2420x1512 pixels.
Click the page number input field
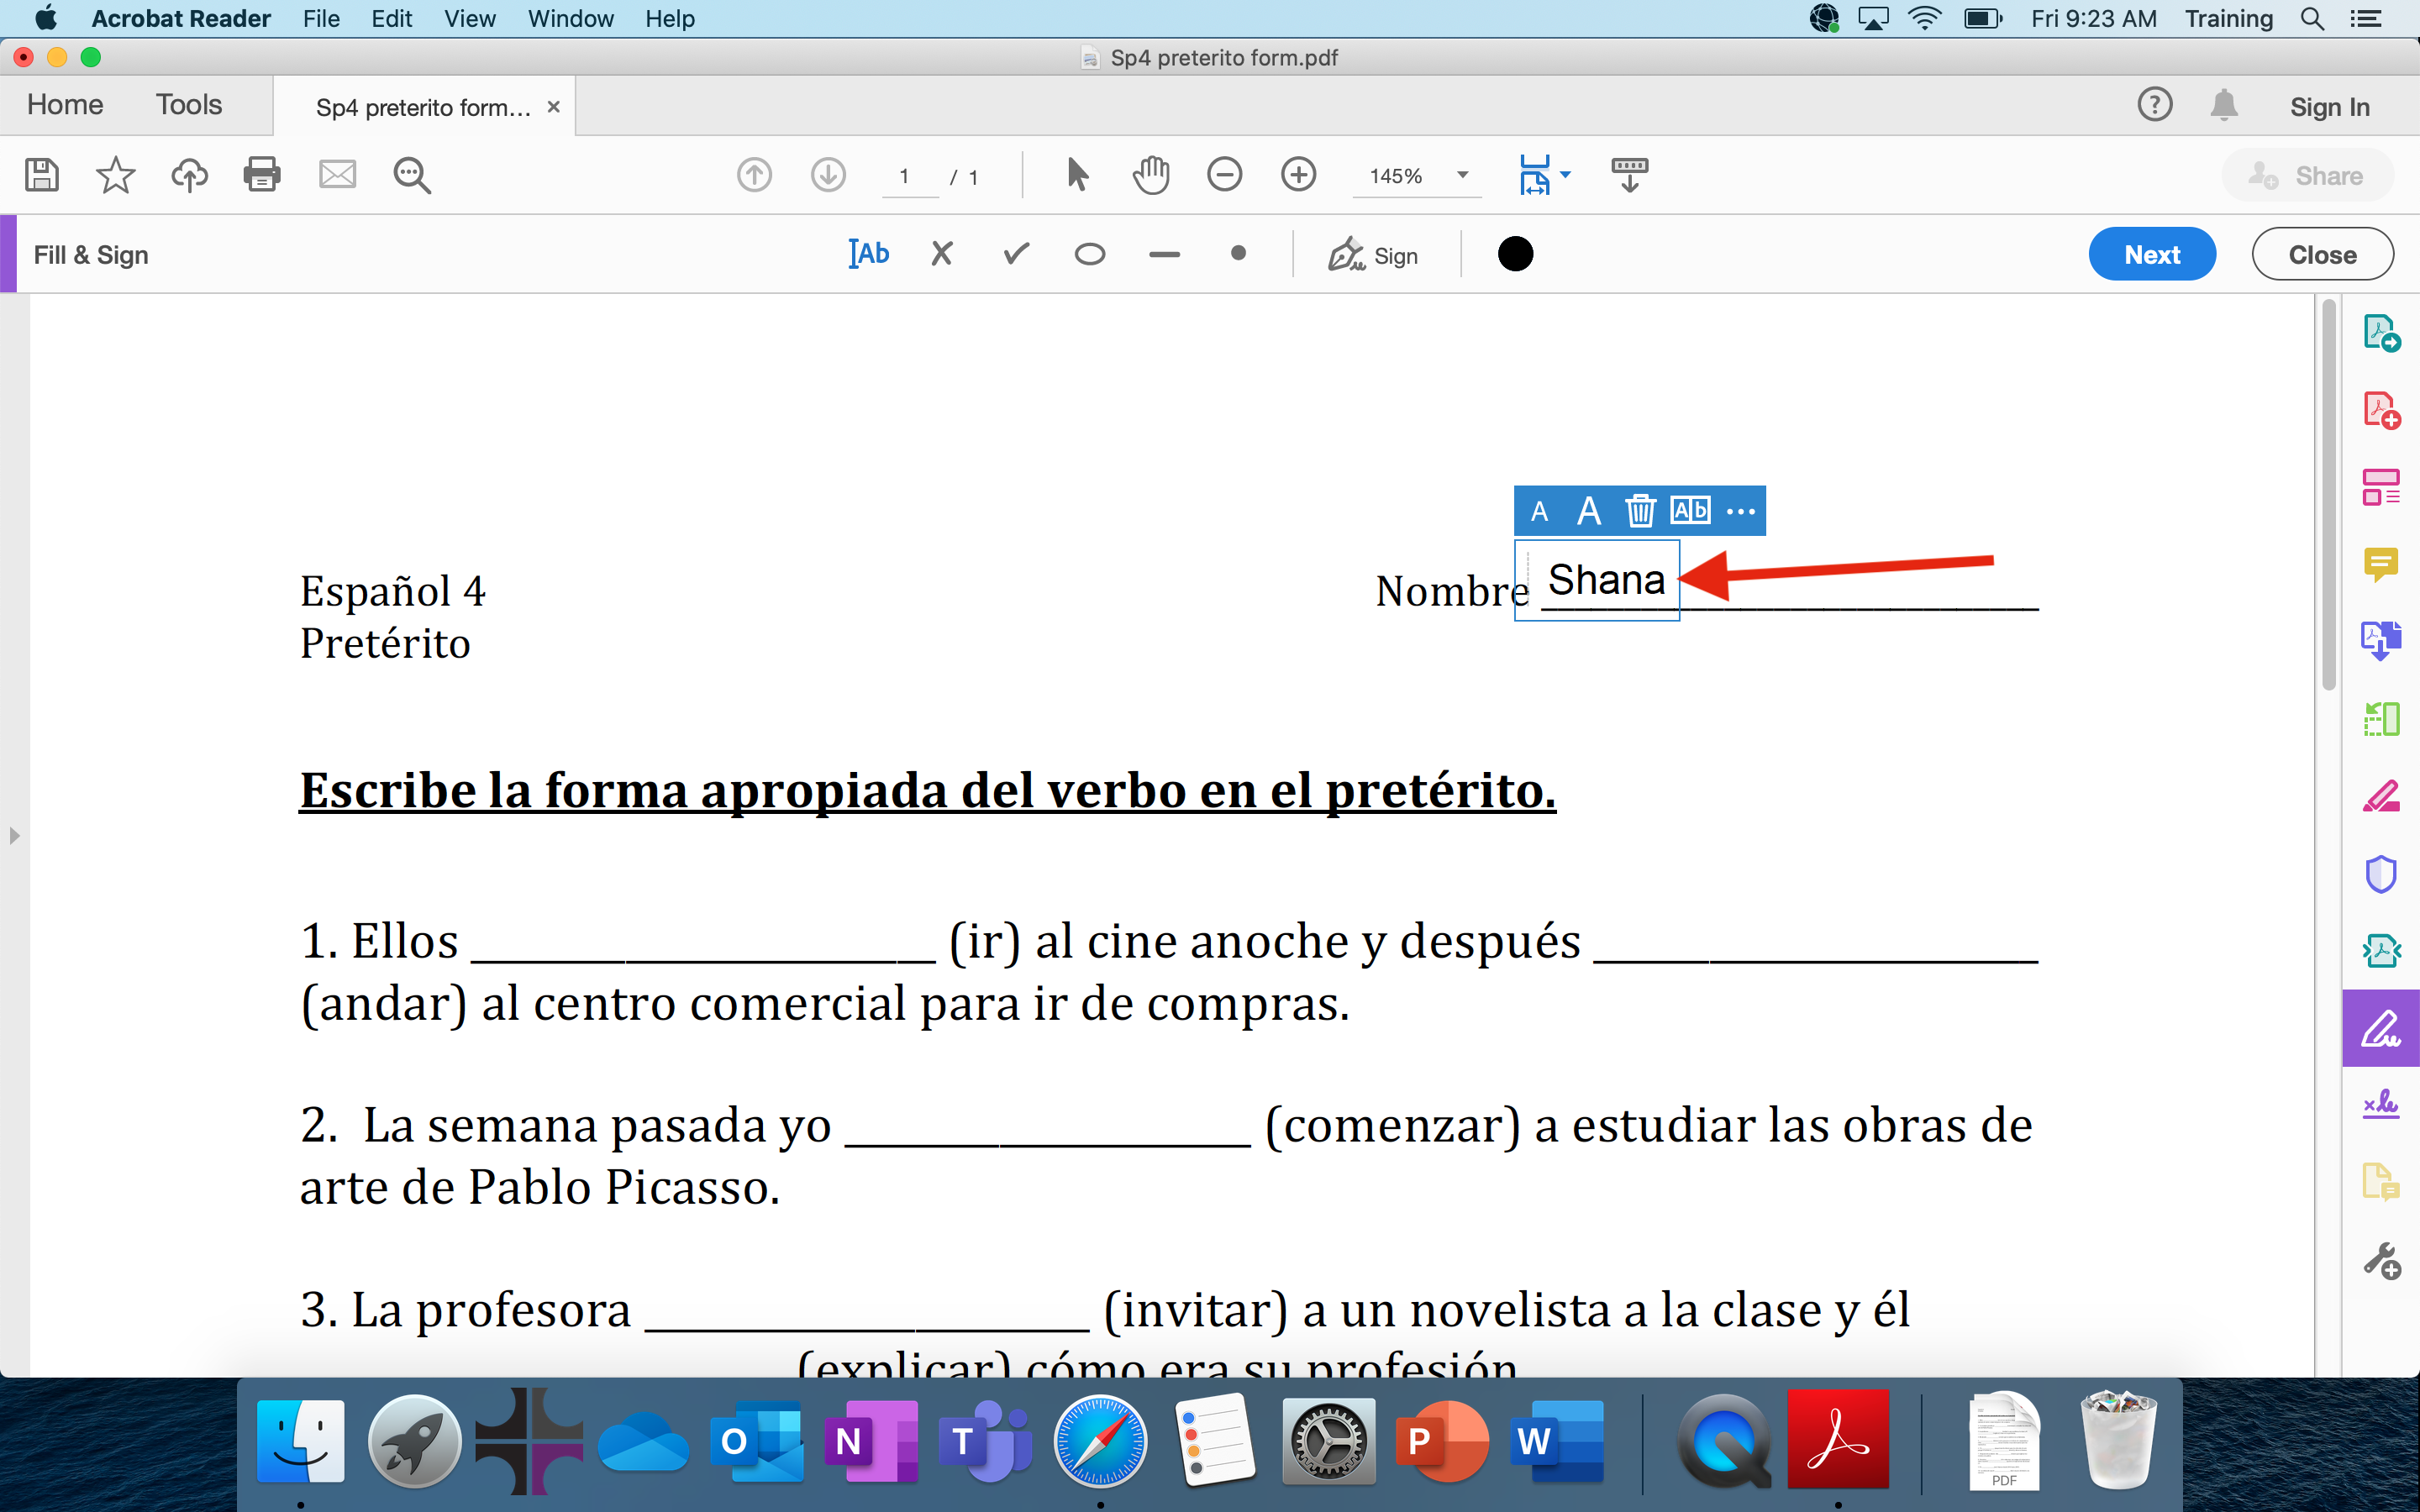point(910,177)
